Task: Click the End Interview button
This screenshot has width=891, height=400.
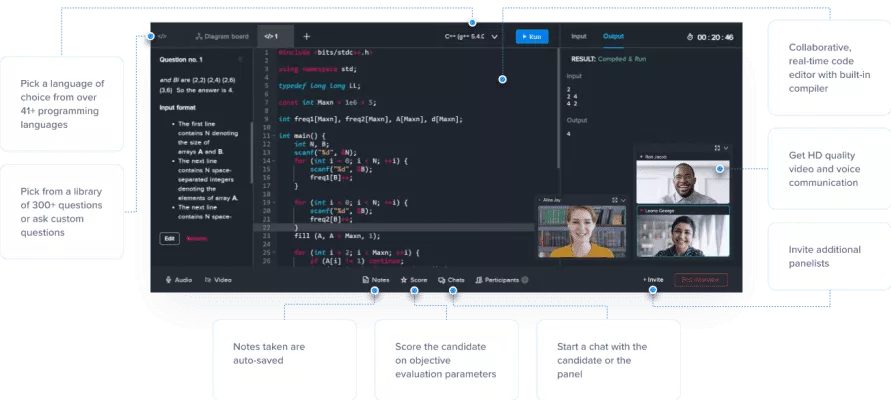Action: point(701,280)
